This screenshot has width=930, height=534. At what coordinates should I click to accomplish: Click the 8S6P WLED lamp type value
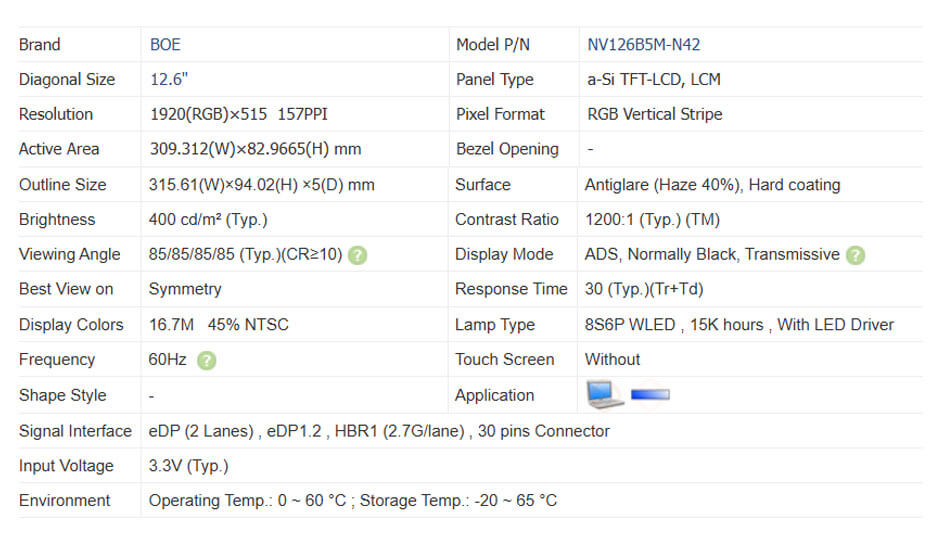pyautogui.click(x=739, y=325)
